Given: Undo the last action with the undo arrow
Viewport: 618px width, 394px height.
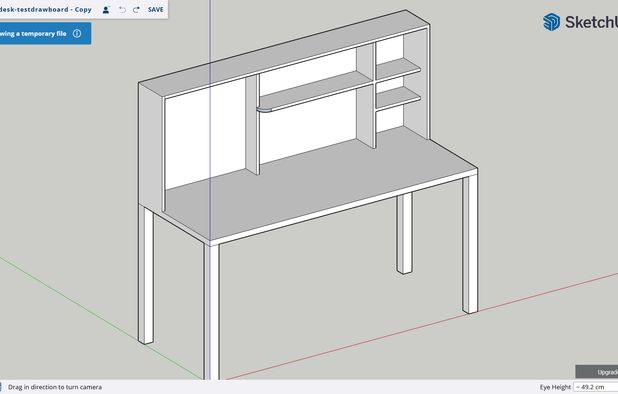Looking at the screenshot, I should [x=122, y=9].
